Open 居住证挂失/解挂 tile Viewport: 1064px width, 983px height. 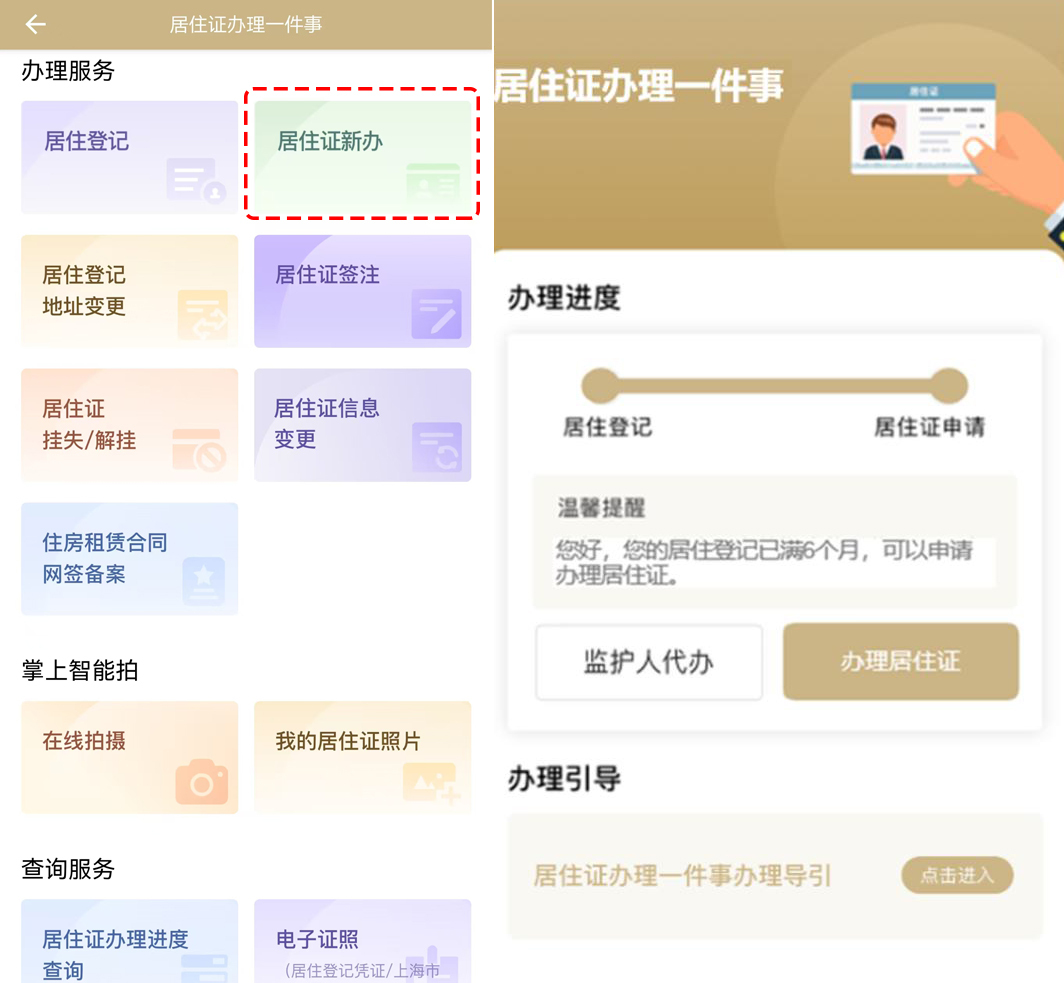129,425
